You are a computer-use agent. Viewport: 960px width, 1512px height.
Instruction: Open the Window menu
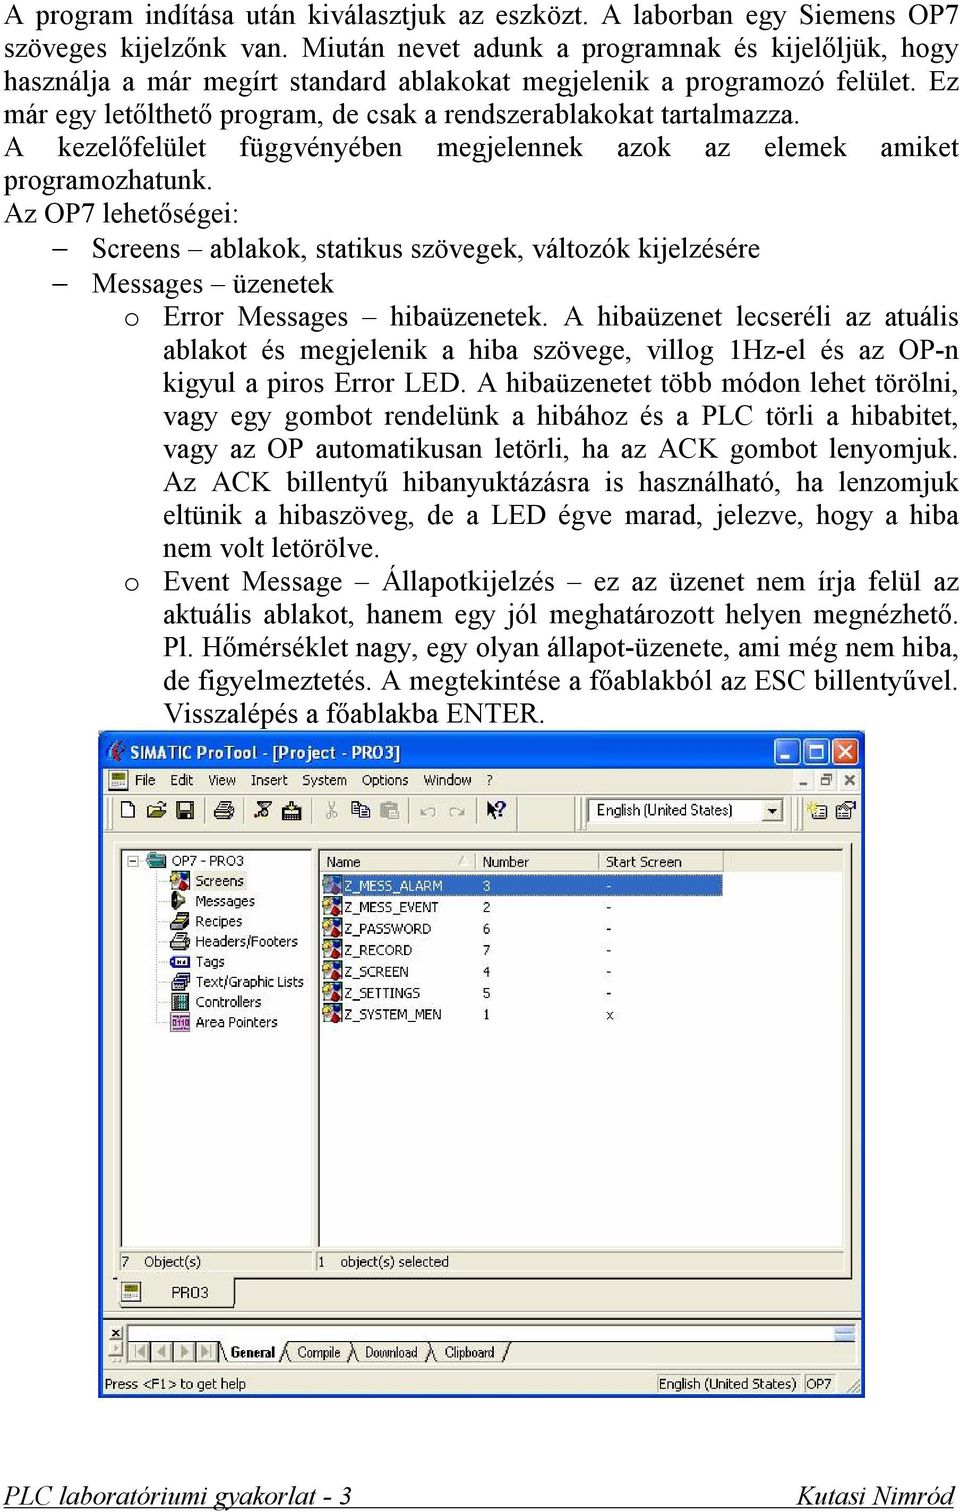(447, 780)
